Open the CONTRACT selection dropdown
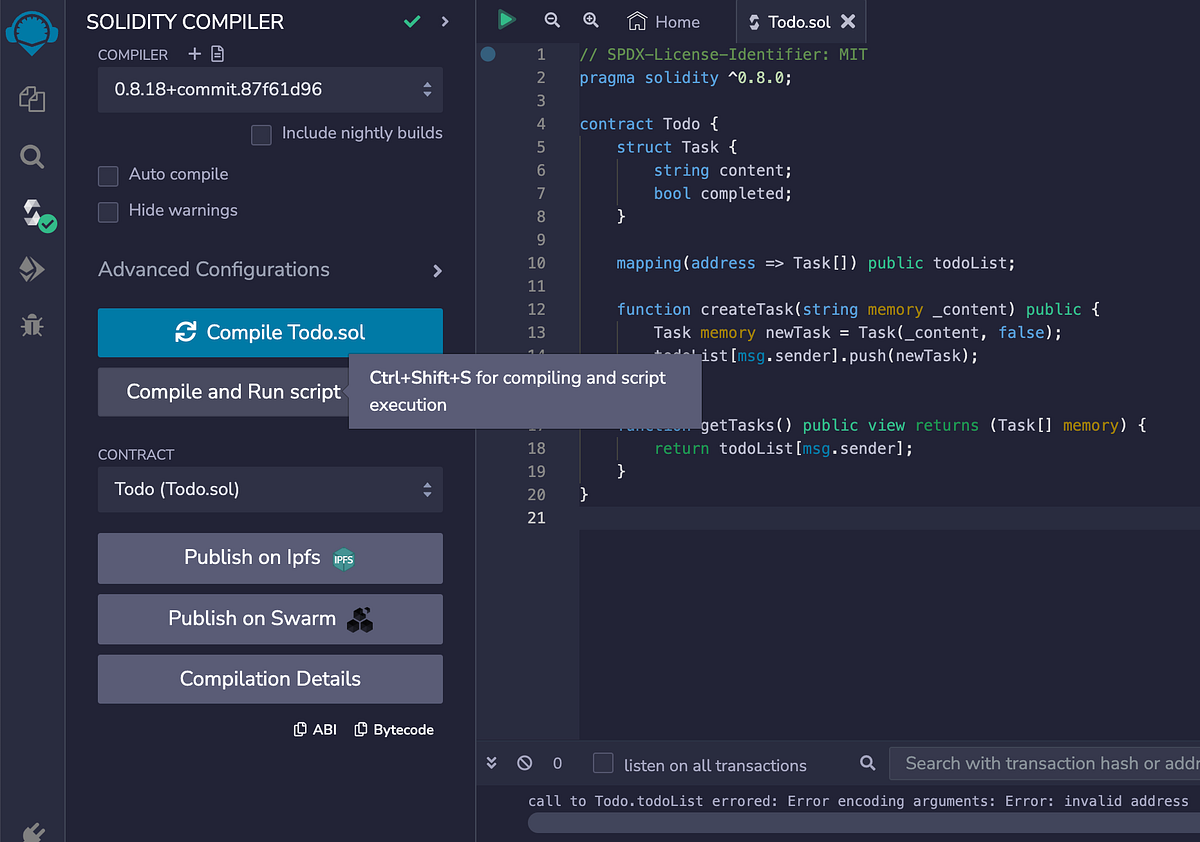Image resolution: width=1200 pixels, height=842 pixels. 270,490
